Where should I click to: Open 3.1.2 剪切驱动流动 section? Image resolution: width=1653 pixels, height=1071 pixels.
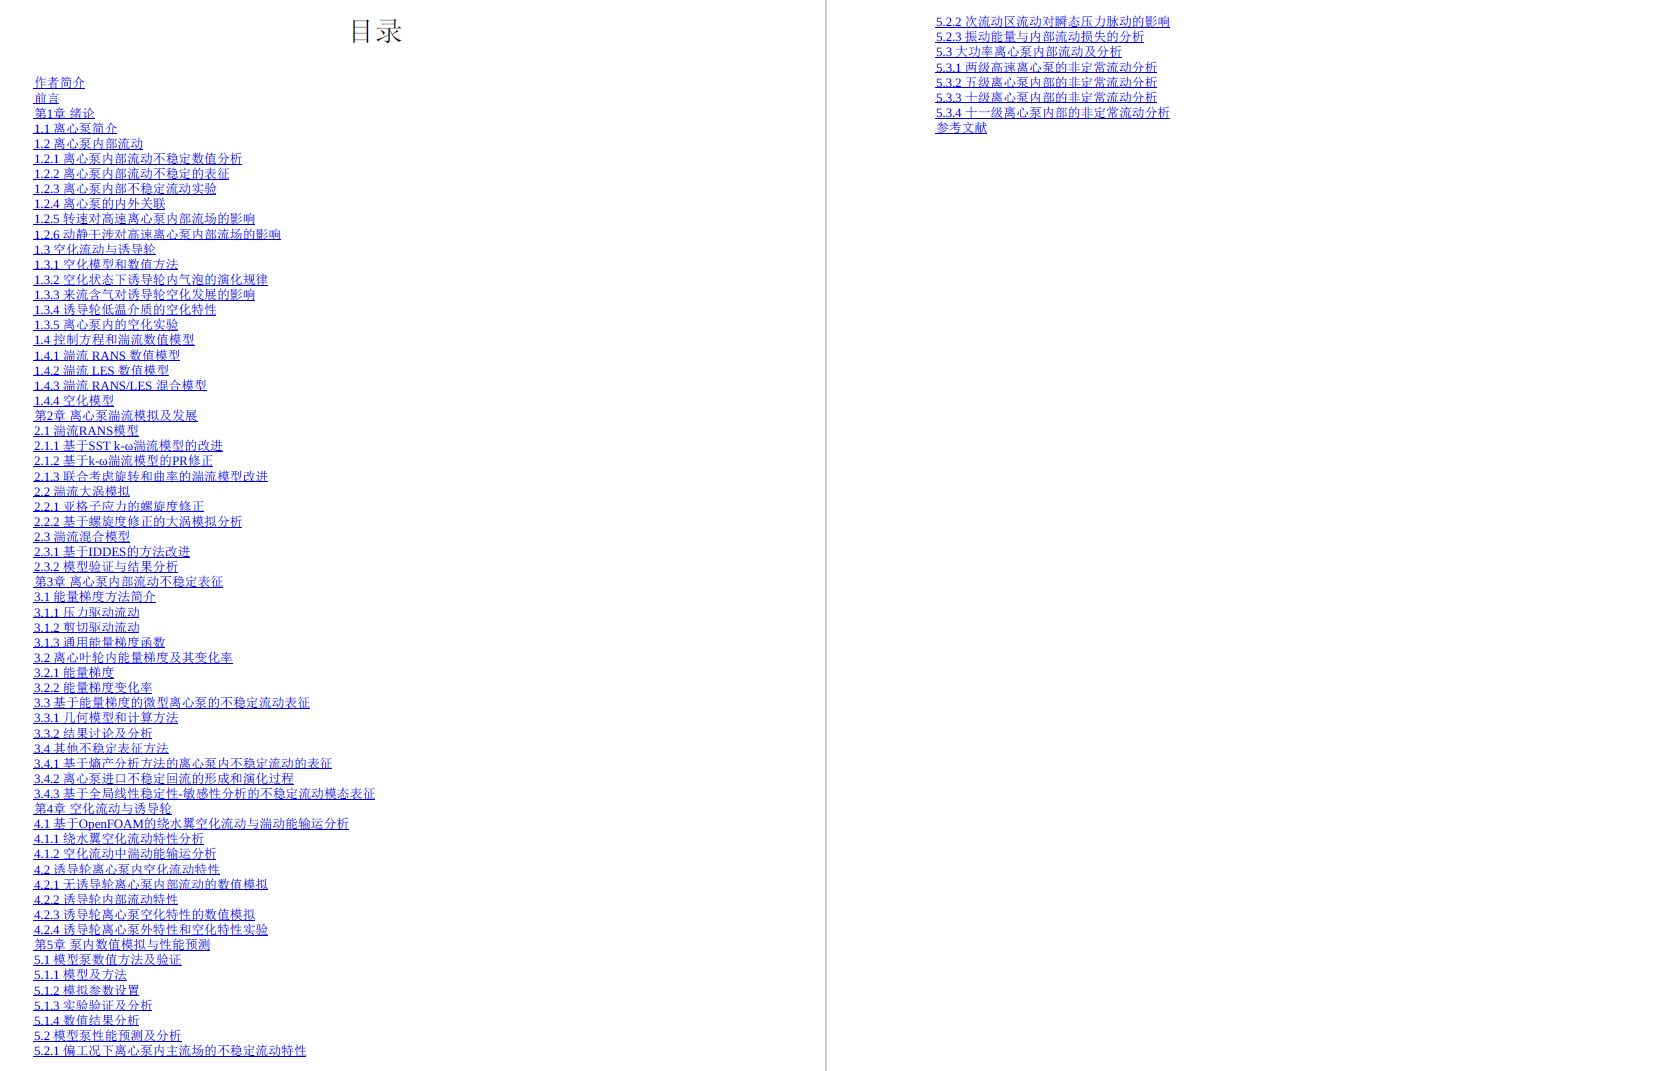point(86,627)
